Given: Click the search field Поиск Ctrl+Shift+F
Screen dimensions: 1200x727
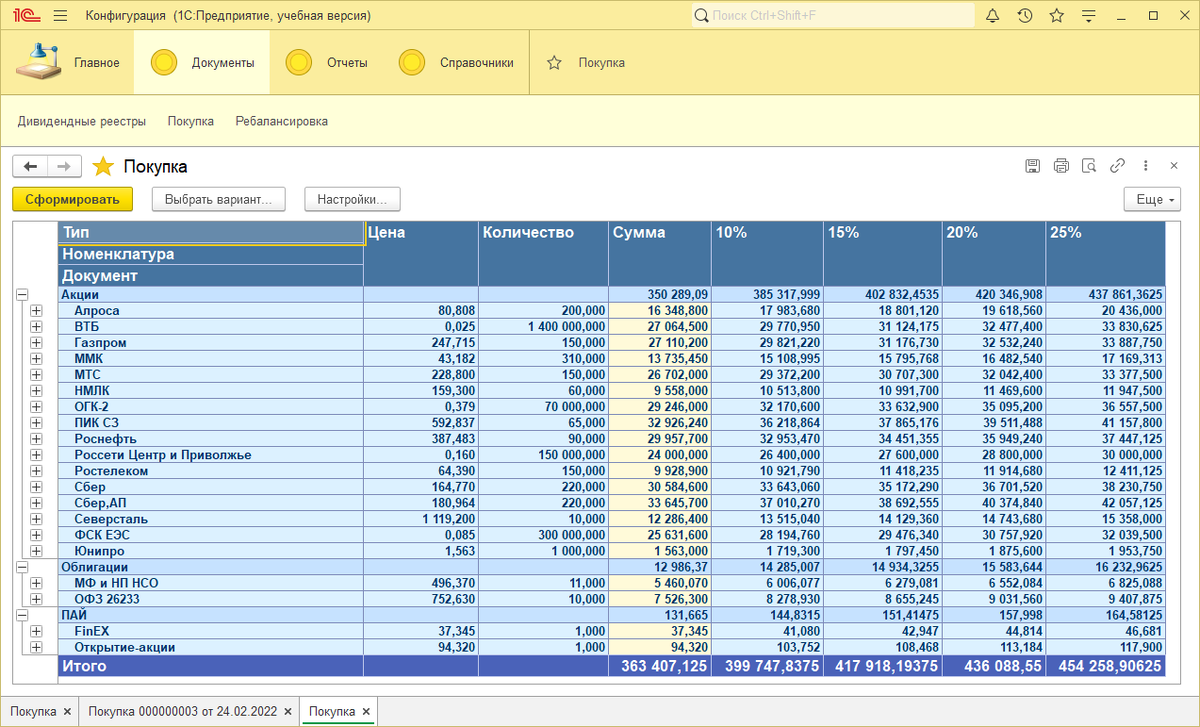Looking at the screenshot, I should [x=833, y=16].
